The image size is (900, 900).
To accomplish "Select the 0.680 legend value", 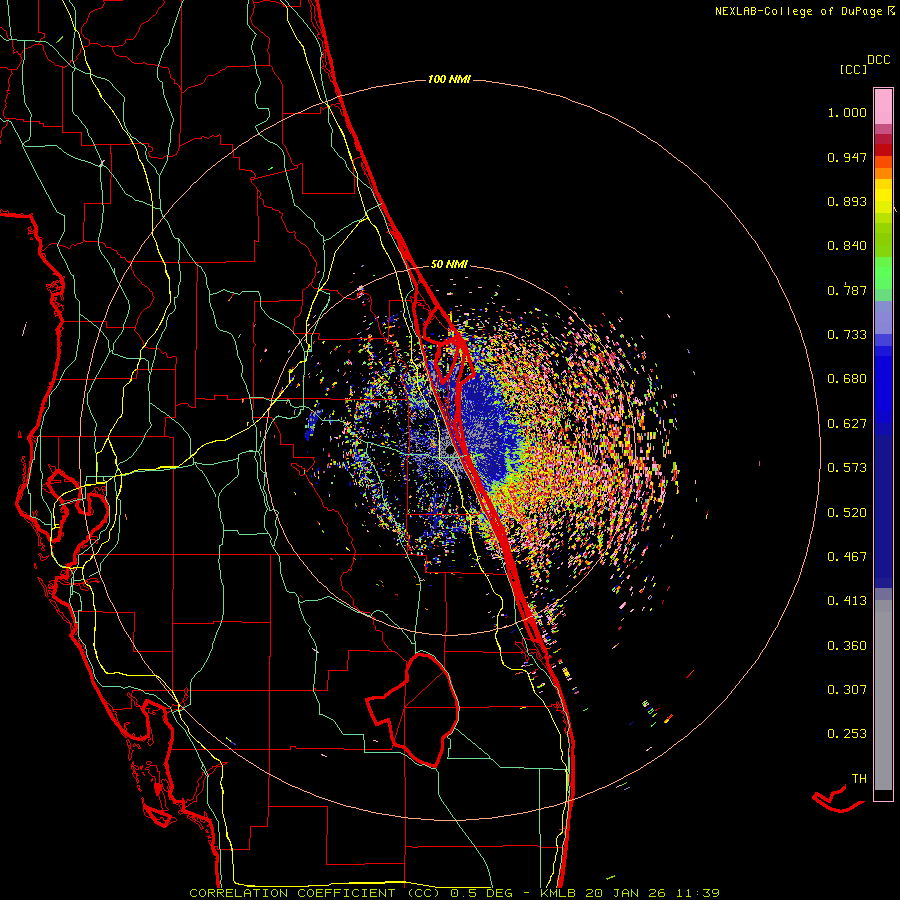I will coord(847,379).
